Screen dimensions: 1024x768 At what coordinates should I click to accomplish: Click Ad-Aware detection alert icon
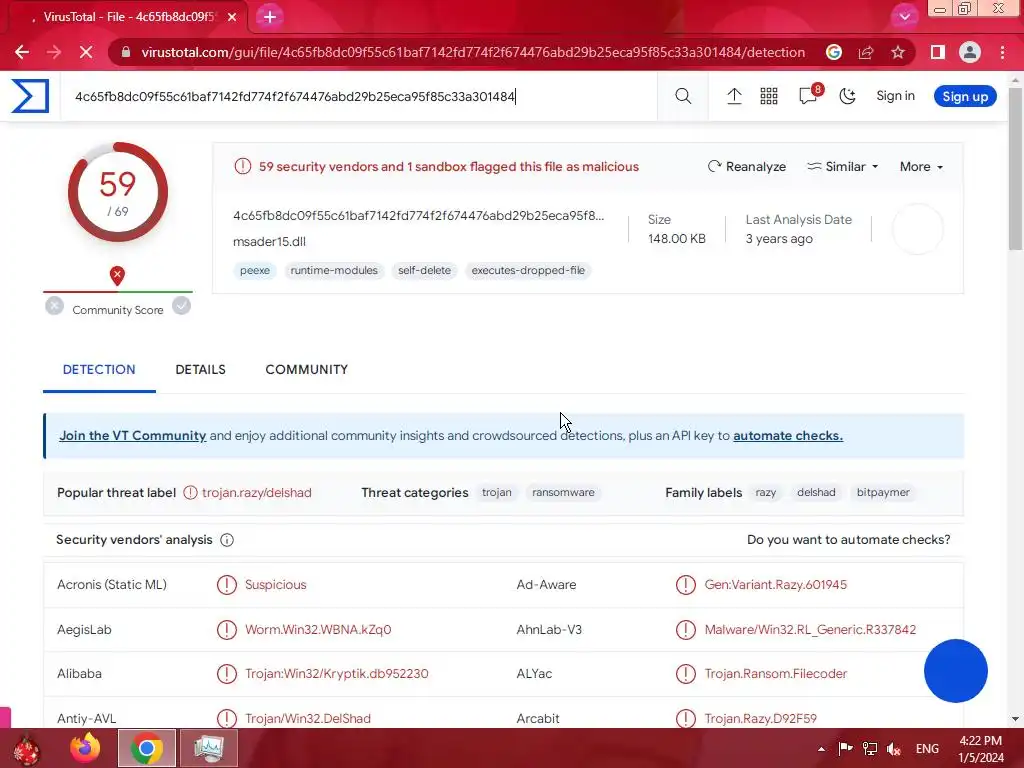(x=686, y=584)
